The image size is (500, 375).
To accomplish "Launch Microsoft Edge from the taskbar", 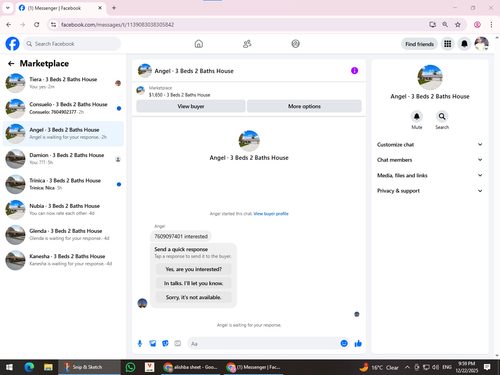I will coord(29,367).
